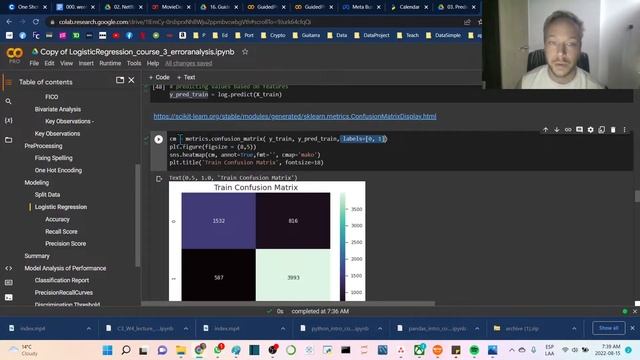640x360 pixels.
Task: Reload the browser page
Action: (x=36, y=22)
